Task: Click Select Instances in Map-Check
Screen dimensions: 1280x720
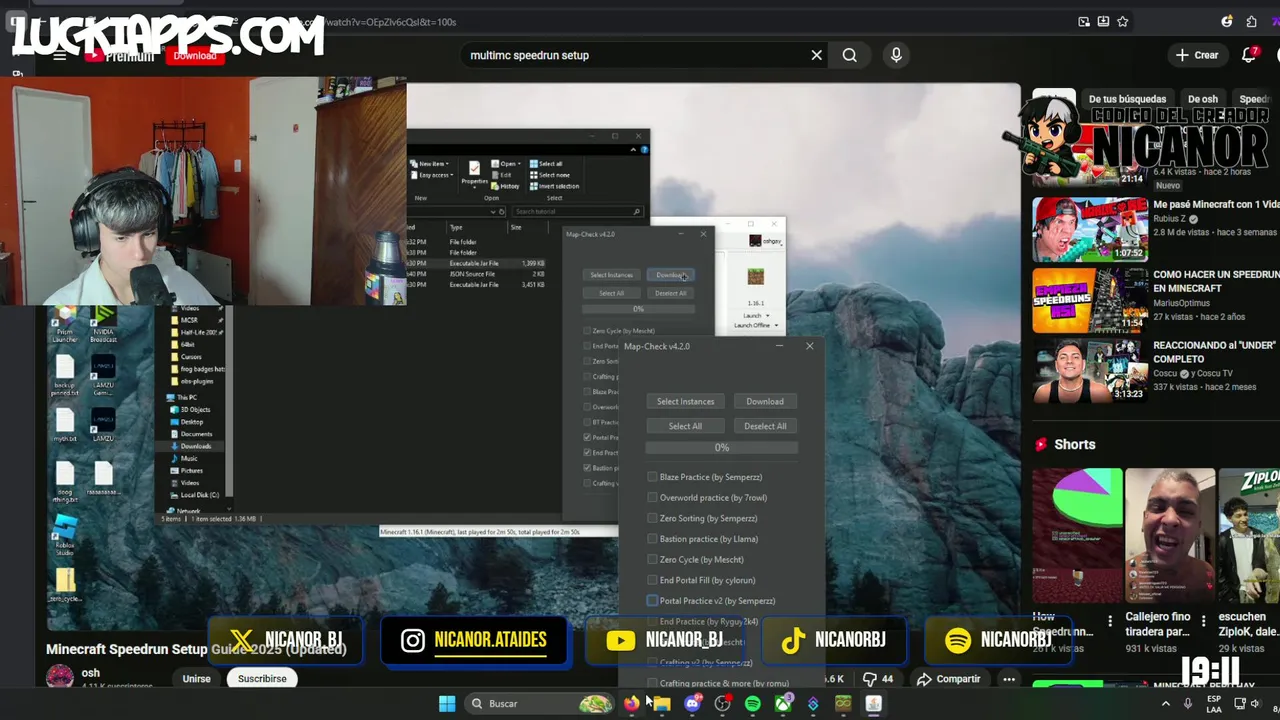Action: click(685, 401)
